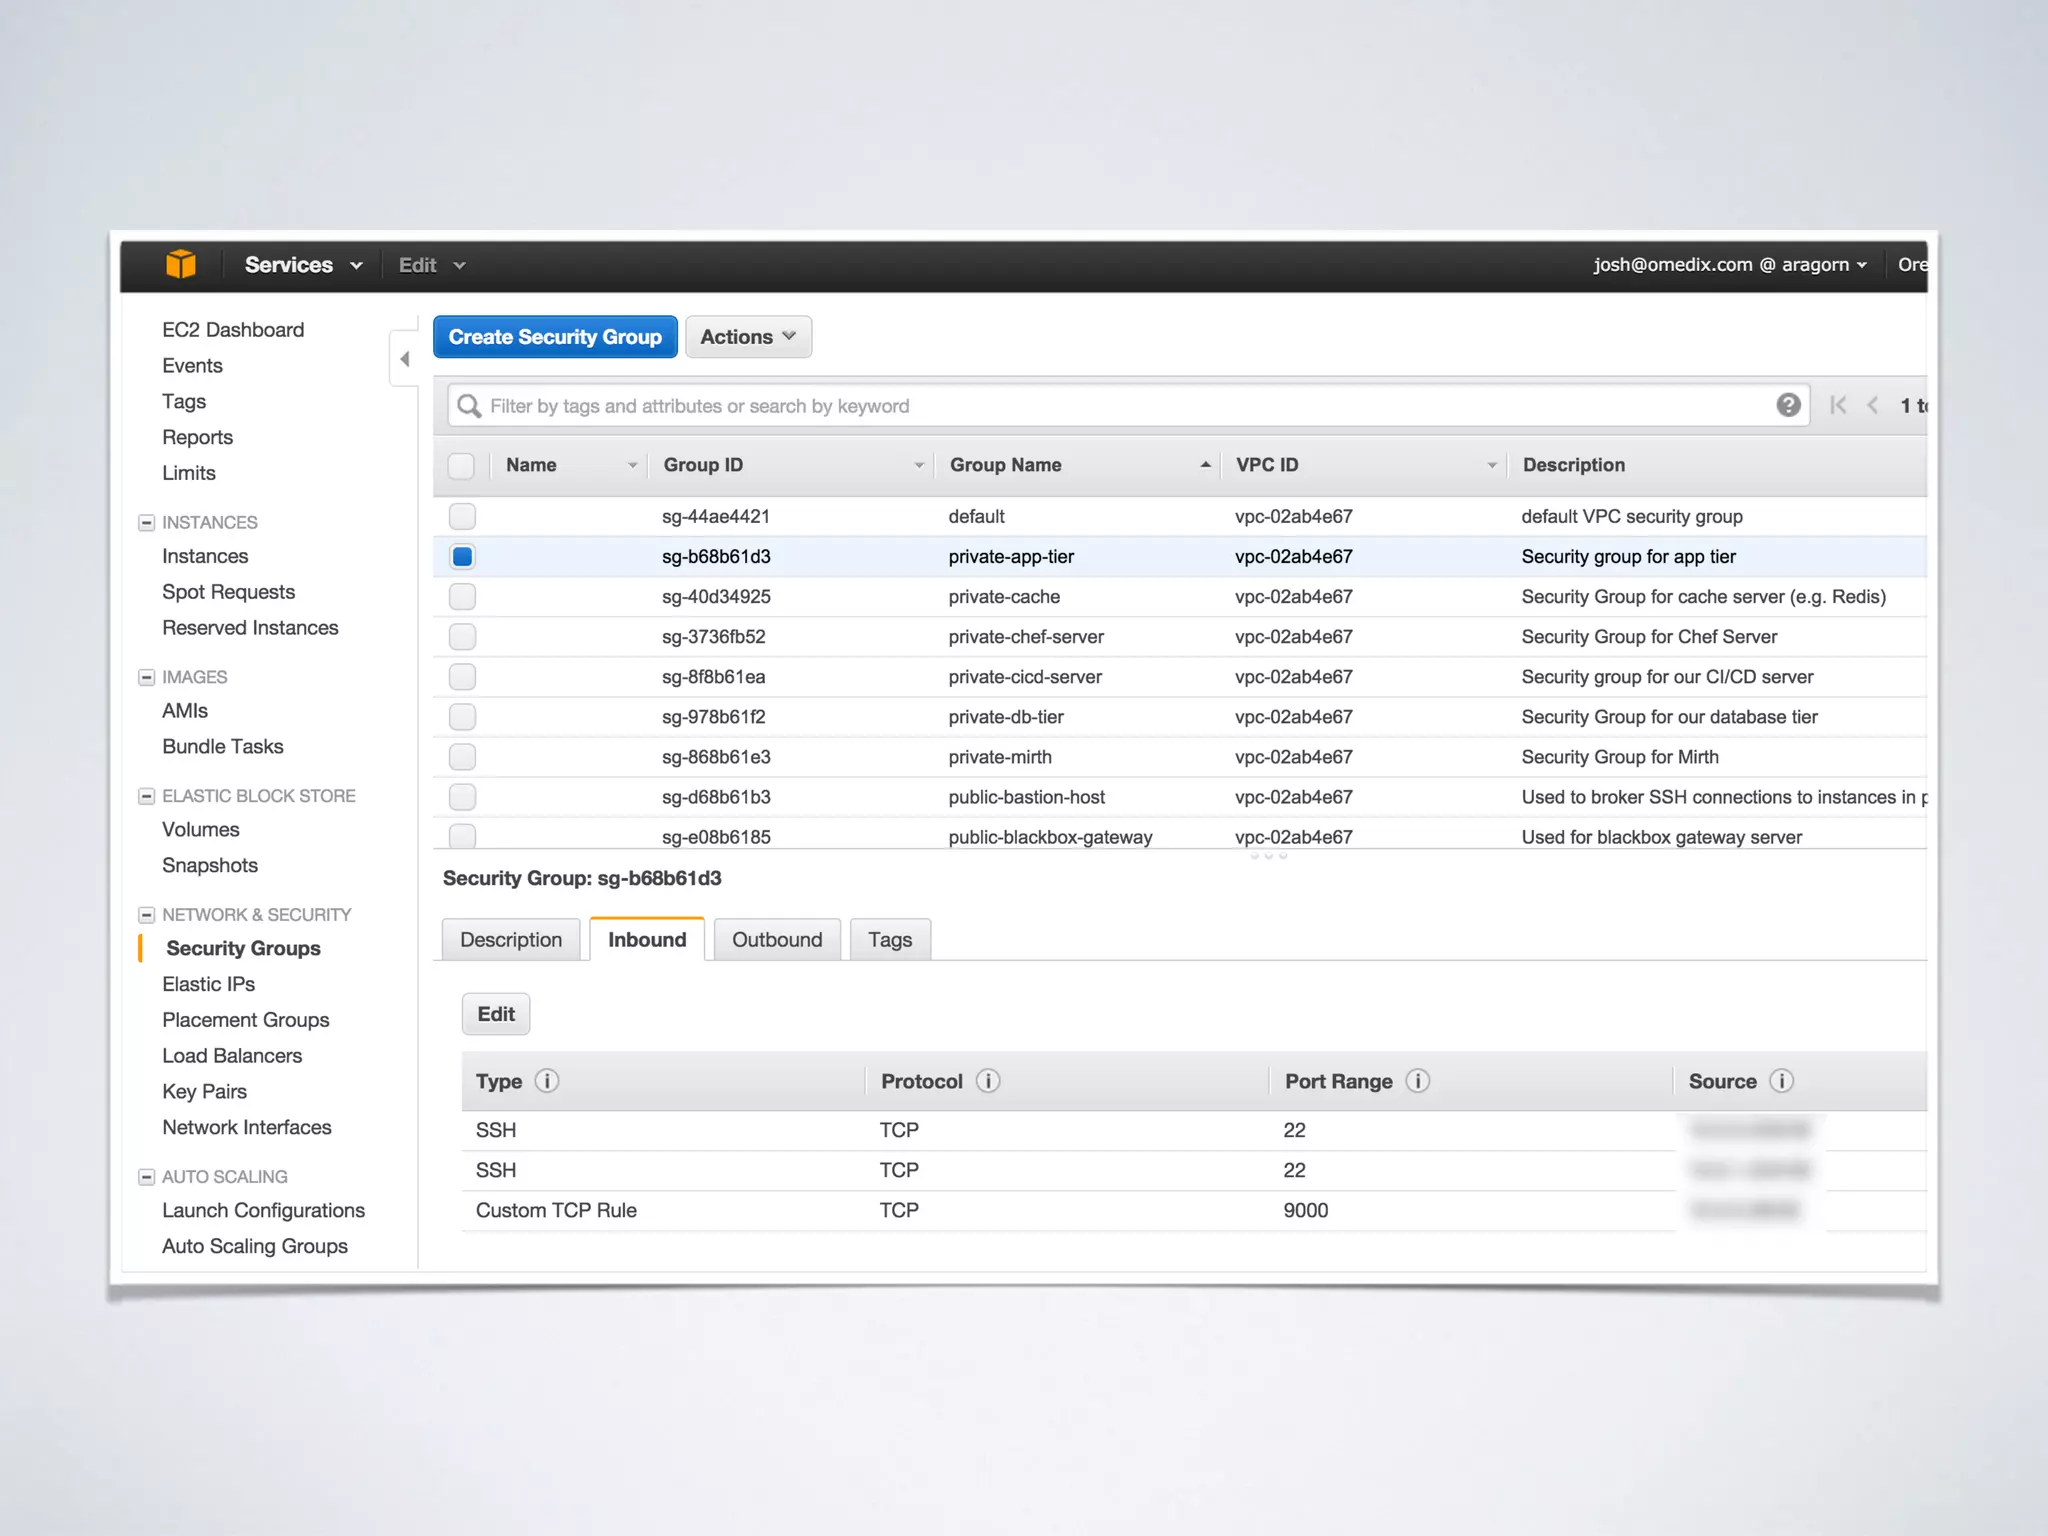Toggle the select-all checkbox in table header
The width and height of the screenshot is (2048, 1536).
[x=461, y=465]
